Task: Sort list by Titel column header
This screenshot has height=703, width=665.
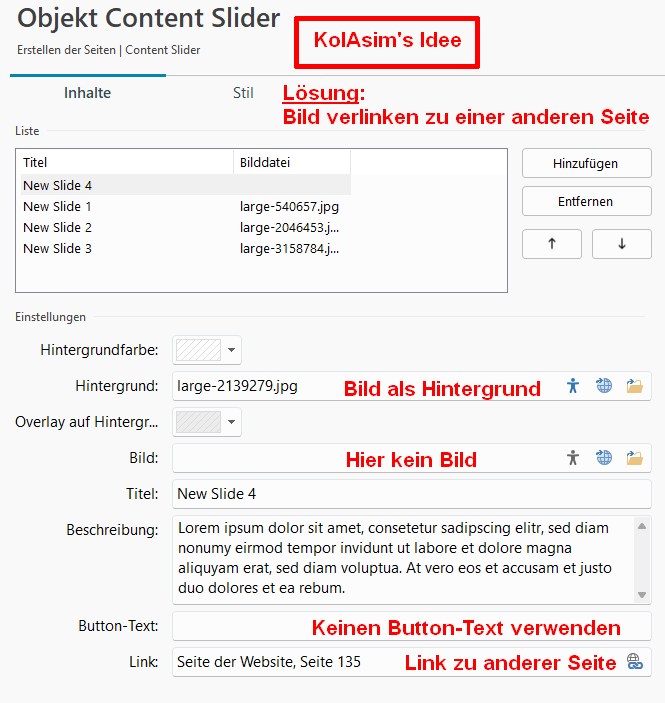Action: pos(125,162)
